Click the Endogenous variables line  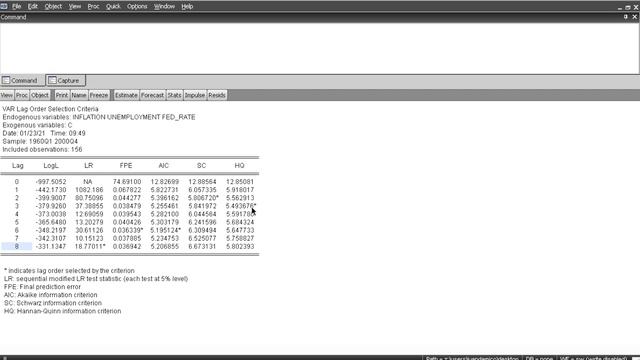(x=99, y=117)
